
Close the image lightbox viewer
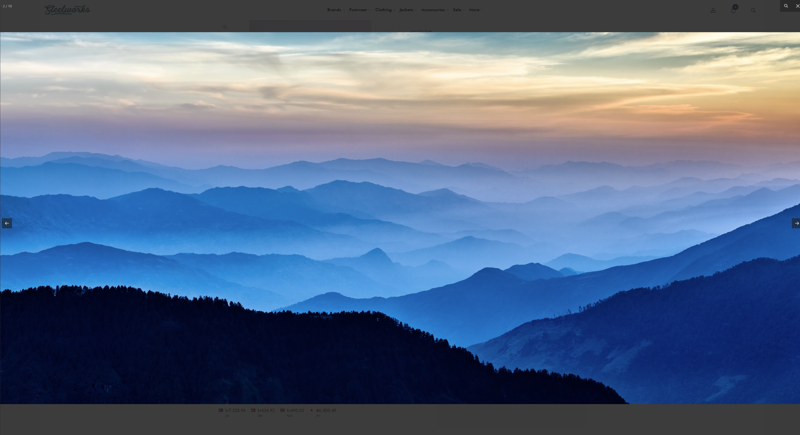[x=796, y=6]
